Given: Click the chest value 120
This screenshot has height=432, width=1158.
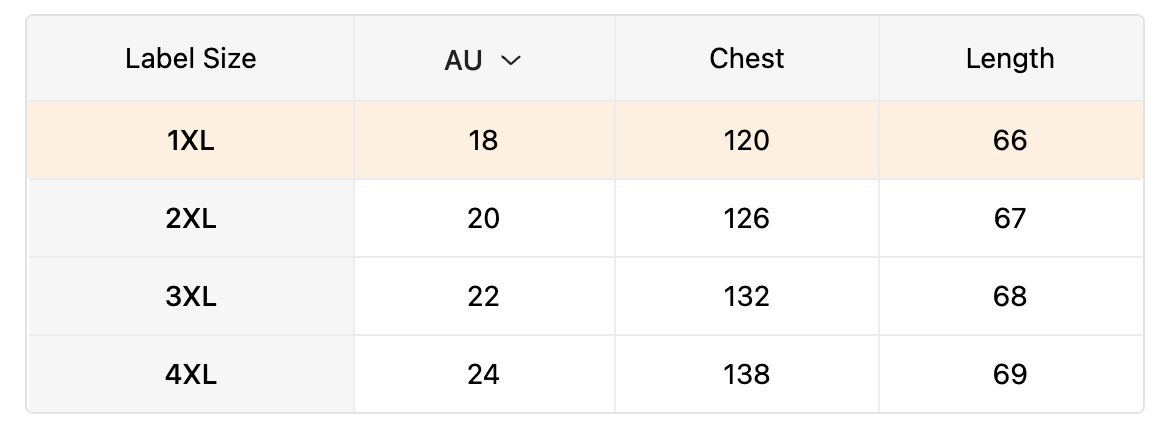Looking at the screenshot, I should pos(747,140).
